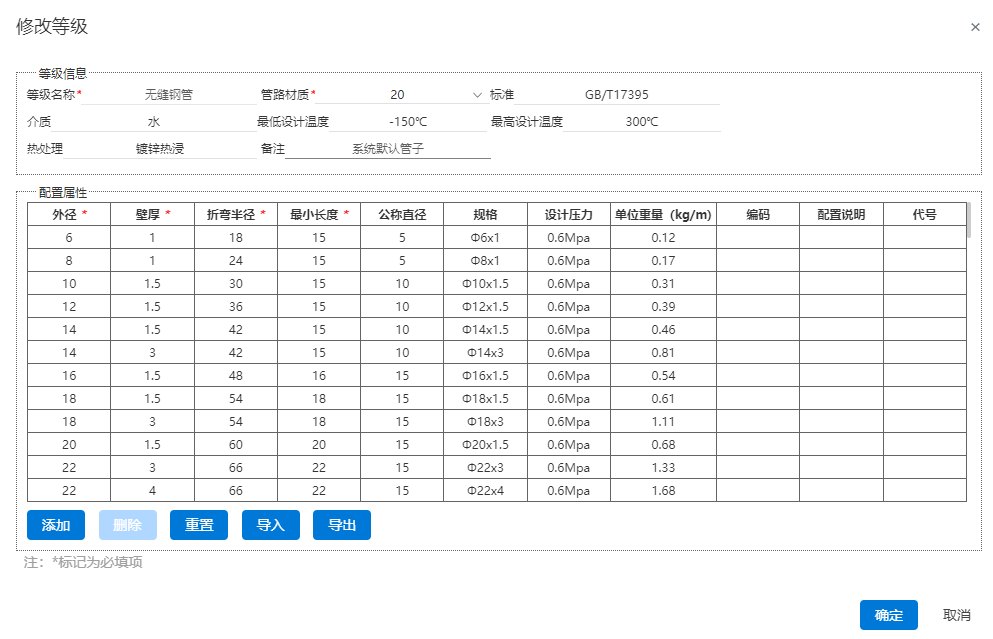This screenshot has width=993, height=639.
Task: Click the table's vertical scrollbar
Action: [968, 220]
